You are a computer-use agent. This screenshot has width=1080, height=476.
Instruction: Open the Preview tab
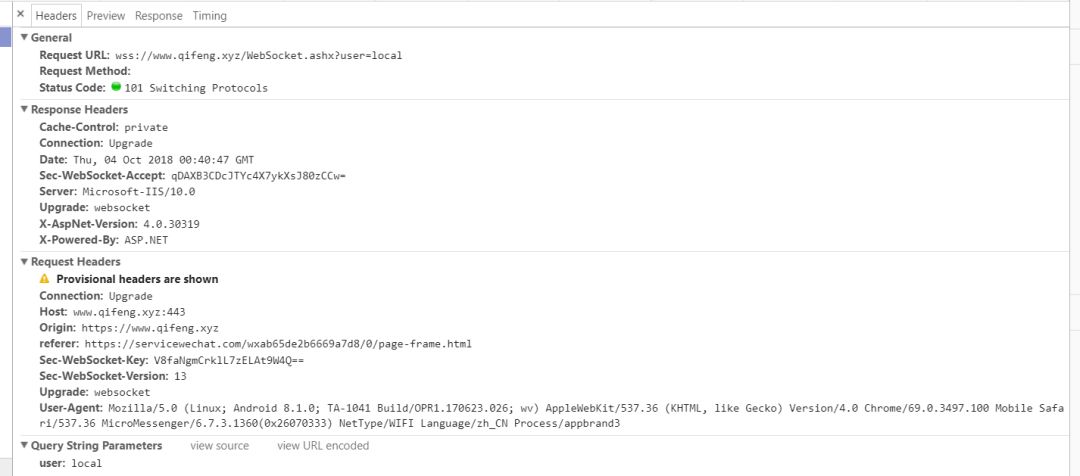[x=106, y=16]
